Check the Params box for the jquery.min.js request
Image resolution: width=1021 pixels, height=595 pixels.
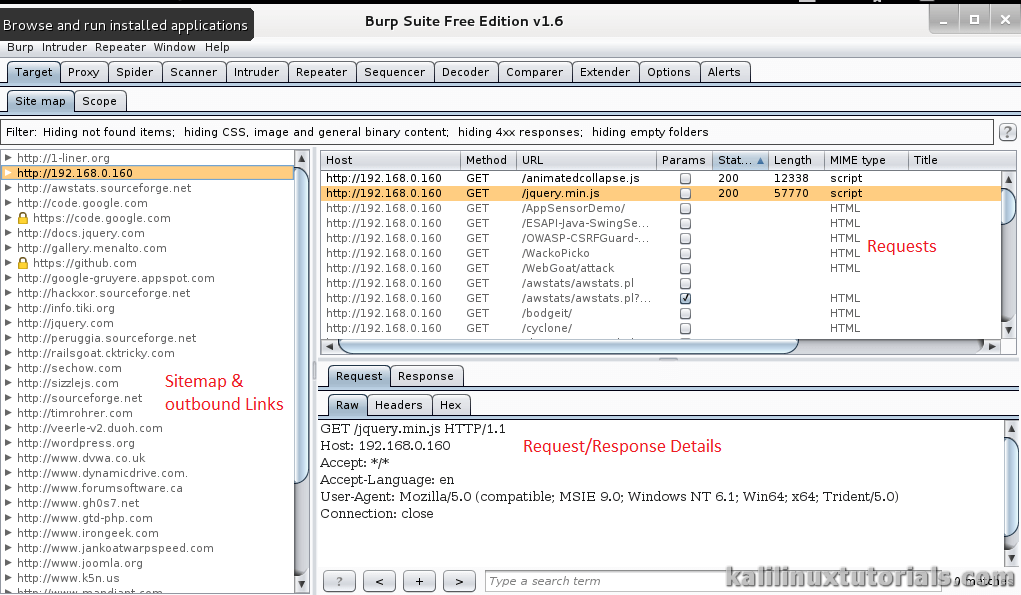point(685,193)
